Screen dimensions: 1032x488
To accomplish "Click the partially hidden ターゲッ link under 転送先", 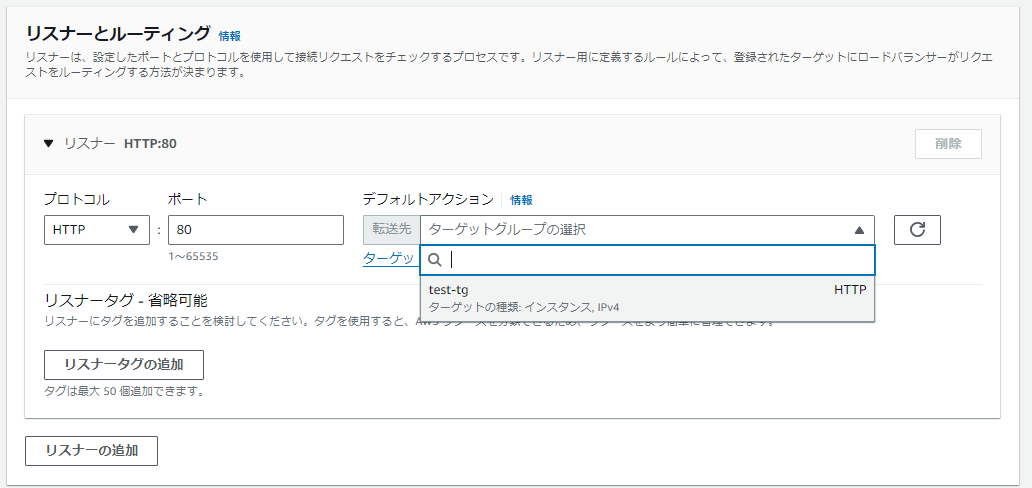I will point(388,258).
